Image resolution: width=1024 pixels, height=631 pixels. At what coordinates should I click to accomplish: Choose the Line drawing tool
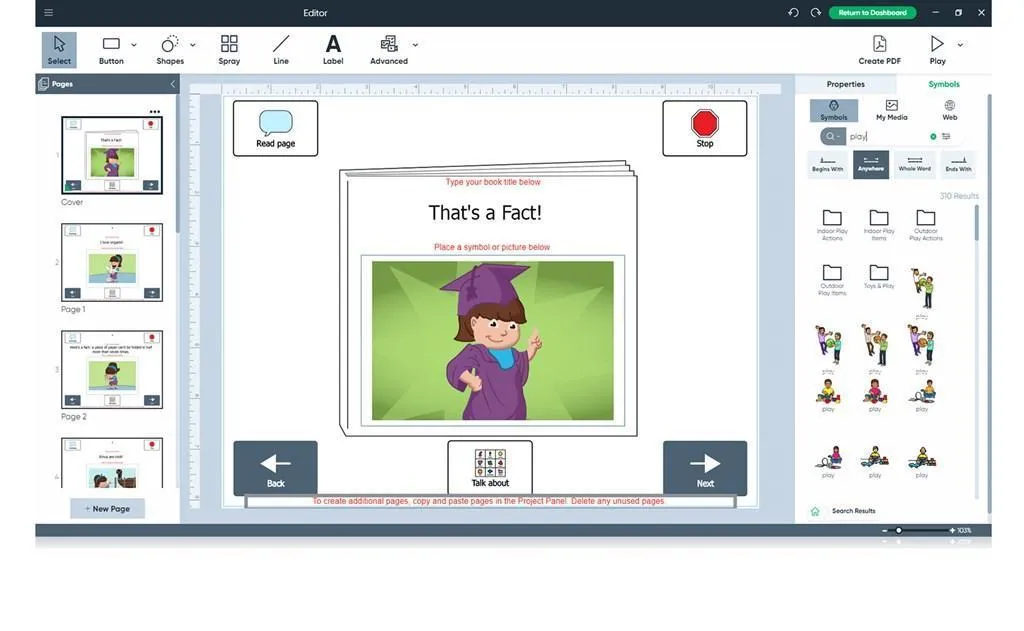pos(281,49)
